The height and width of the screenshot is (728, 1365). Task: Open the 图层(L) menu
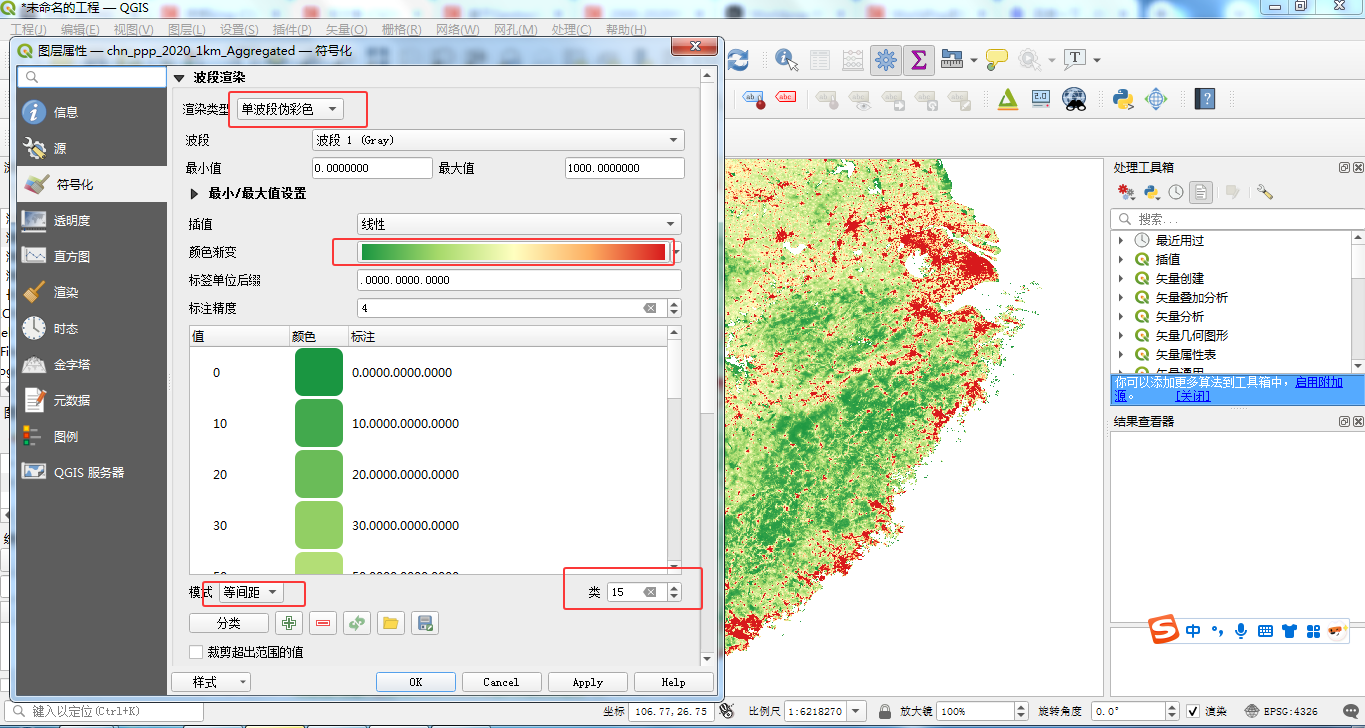pos(187,30)
